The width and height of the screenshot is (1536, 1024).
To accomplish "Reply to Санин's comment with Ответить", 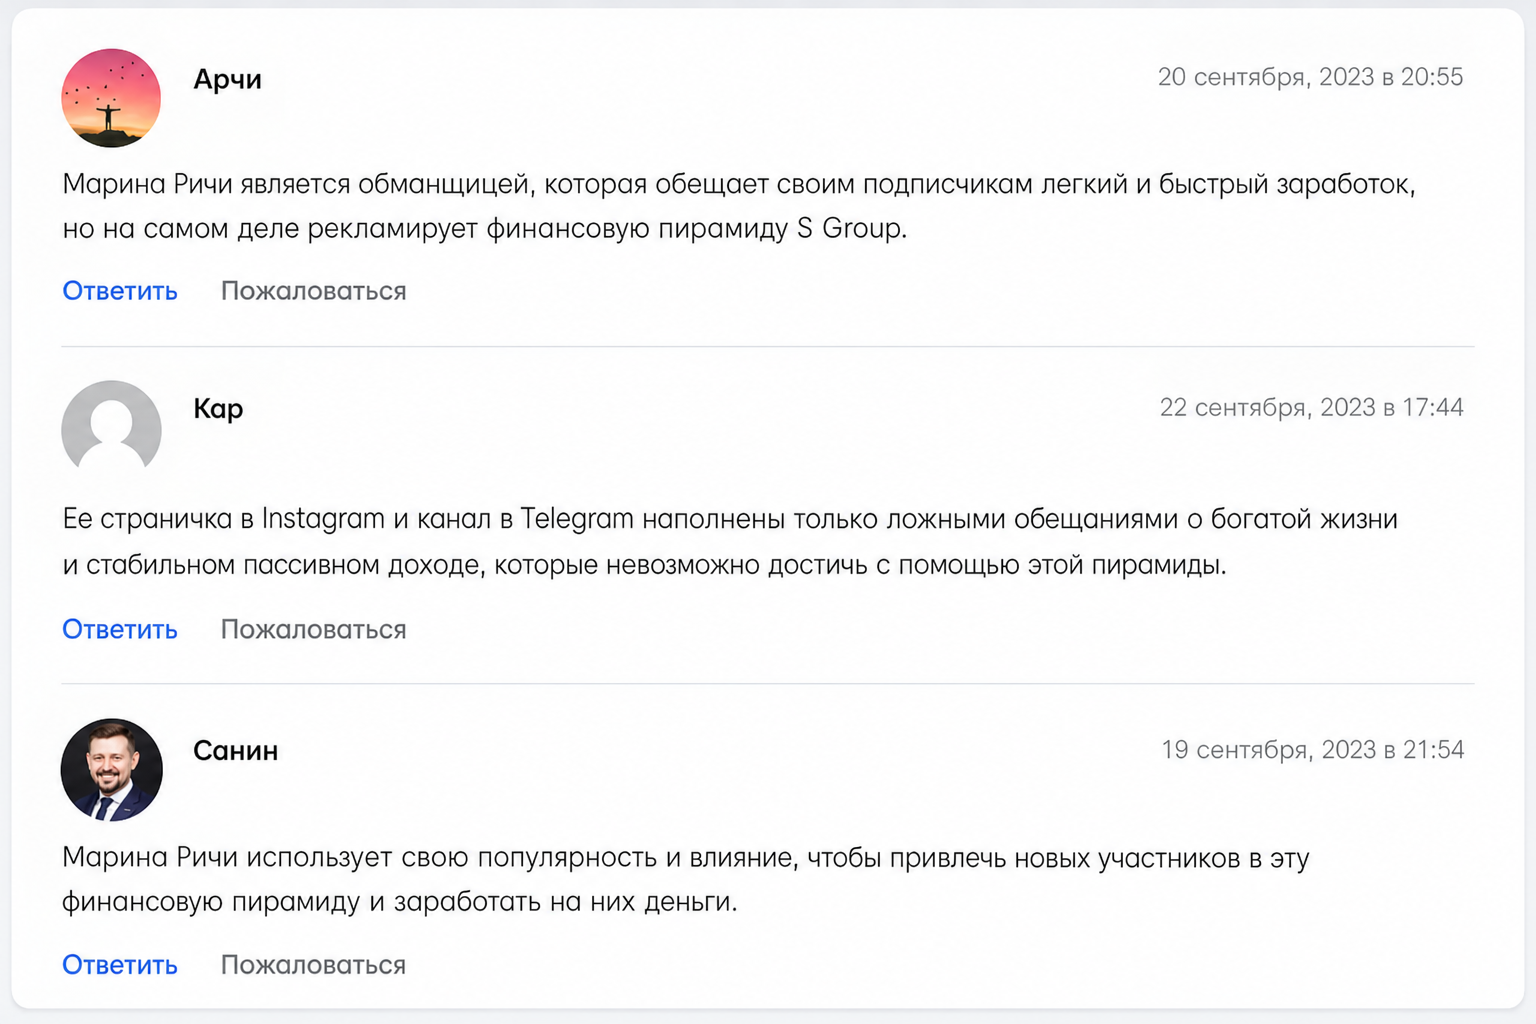I will pyautogui.click(x=120, y=965).
